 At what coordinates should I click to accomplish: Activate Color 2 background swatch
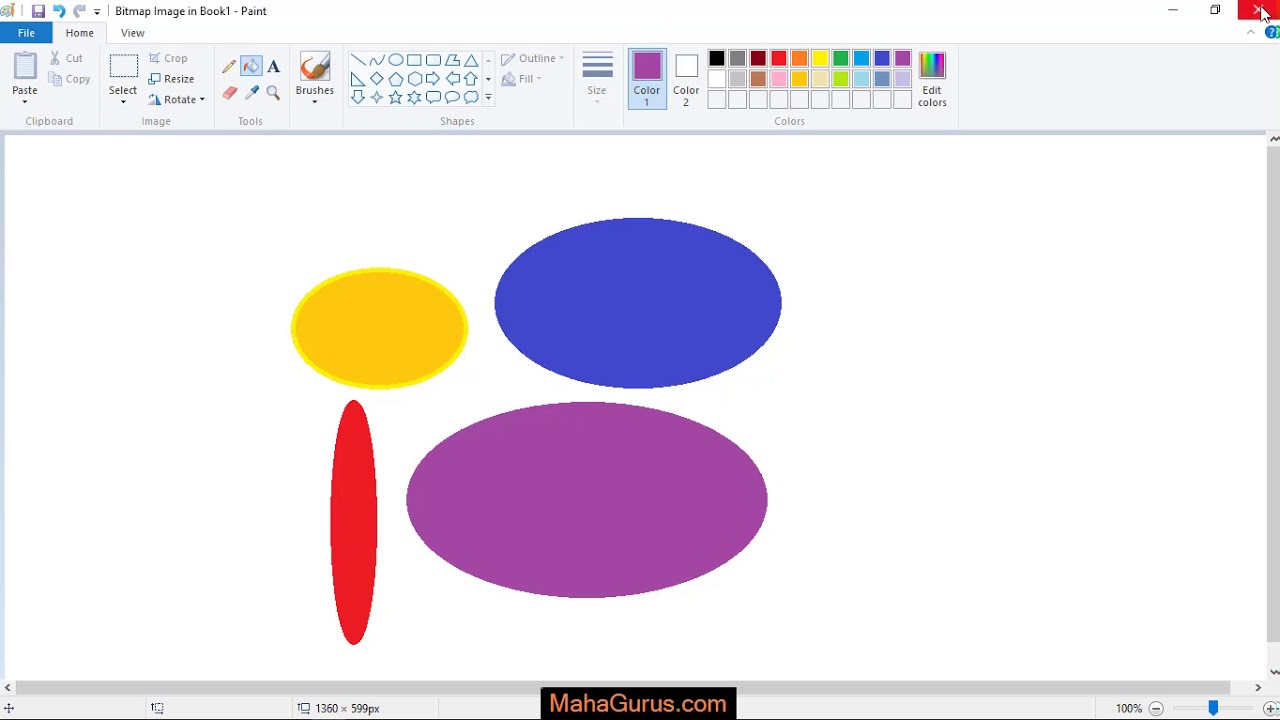[686, 79]
